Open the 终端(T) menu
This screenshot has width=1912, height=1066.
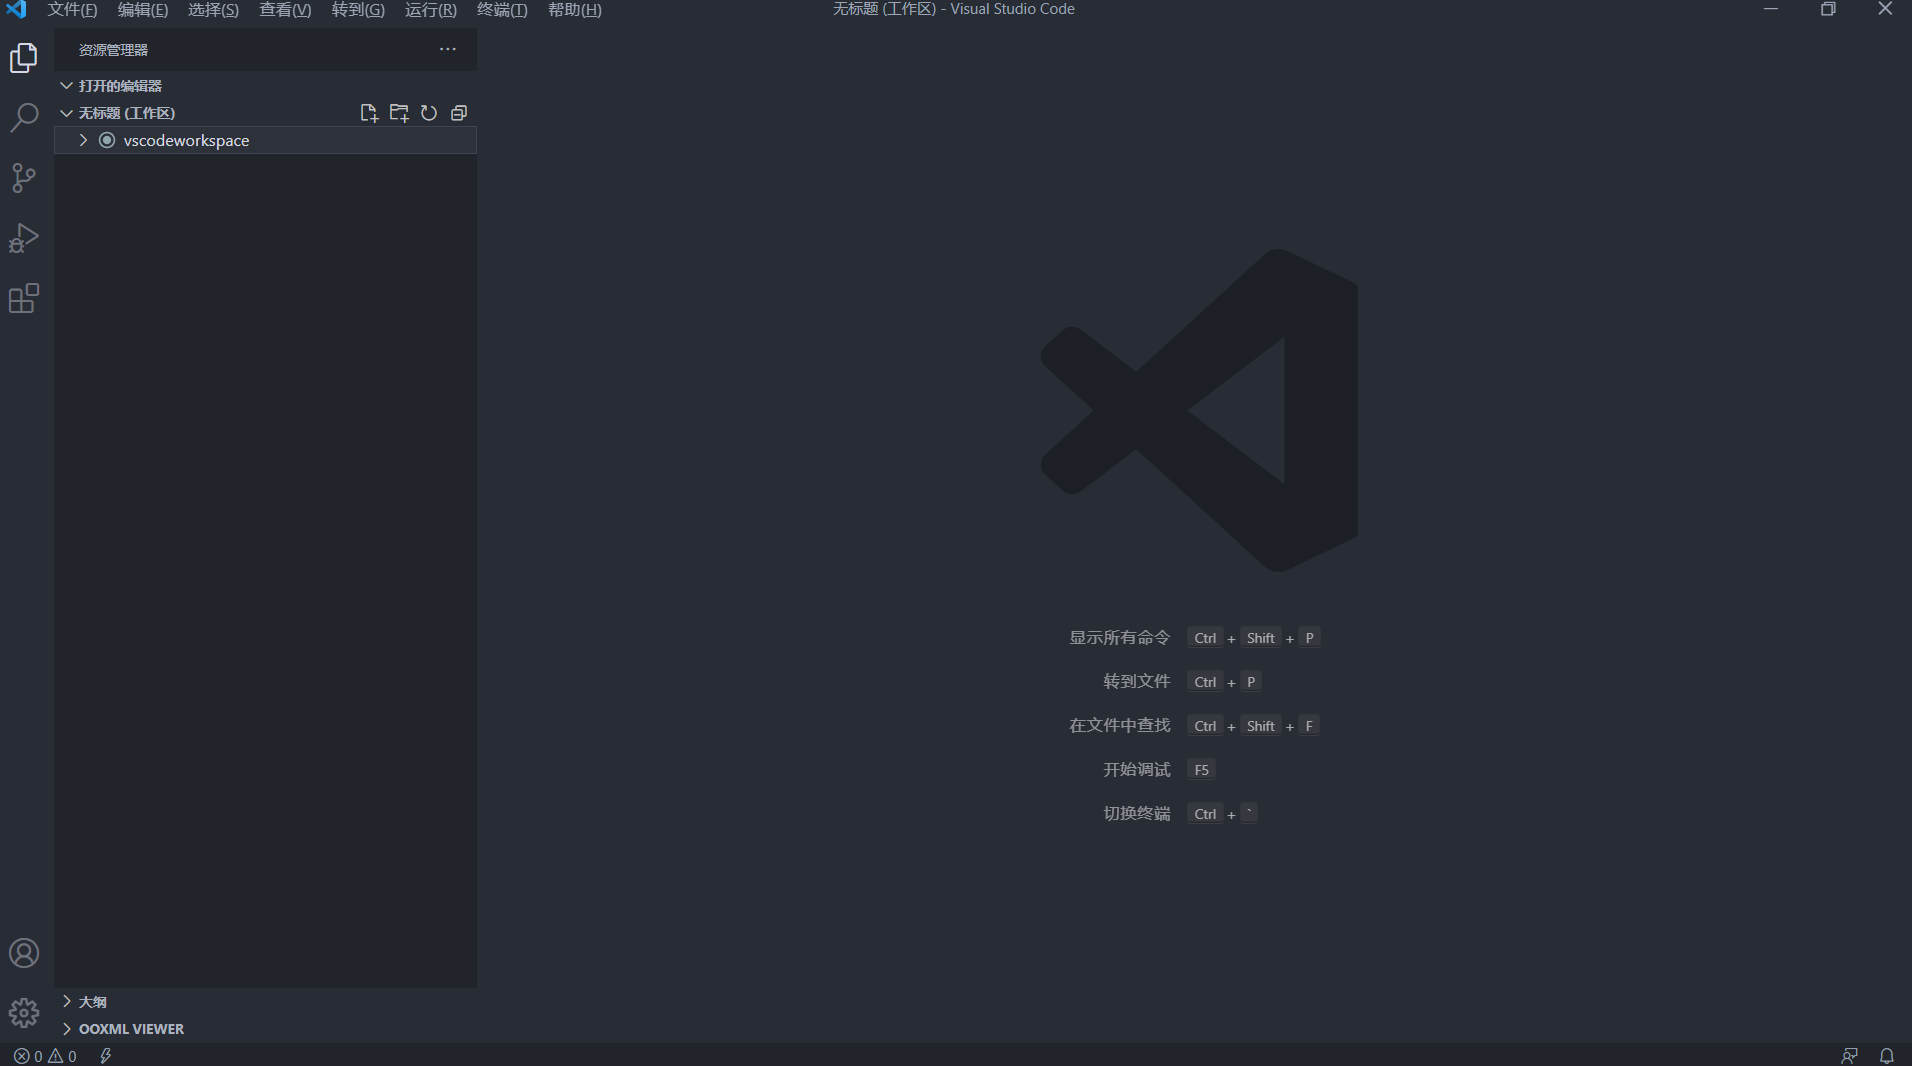(x=502, y=10)
